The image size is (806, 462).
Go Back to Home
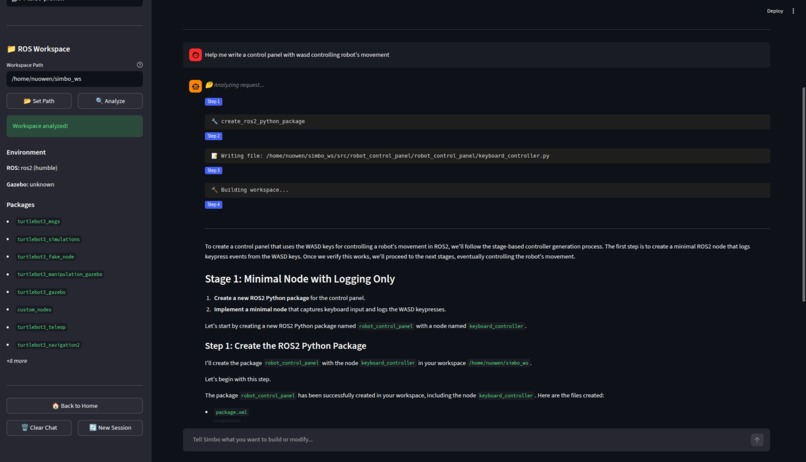(x=75, y=405)
